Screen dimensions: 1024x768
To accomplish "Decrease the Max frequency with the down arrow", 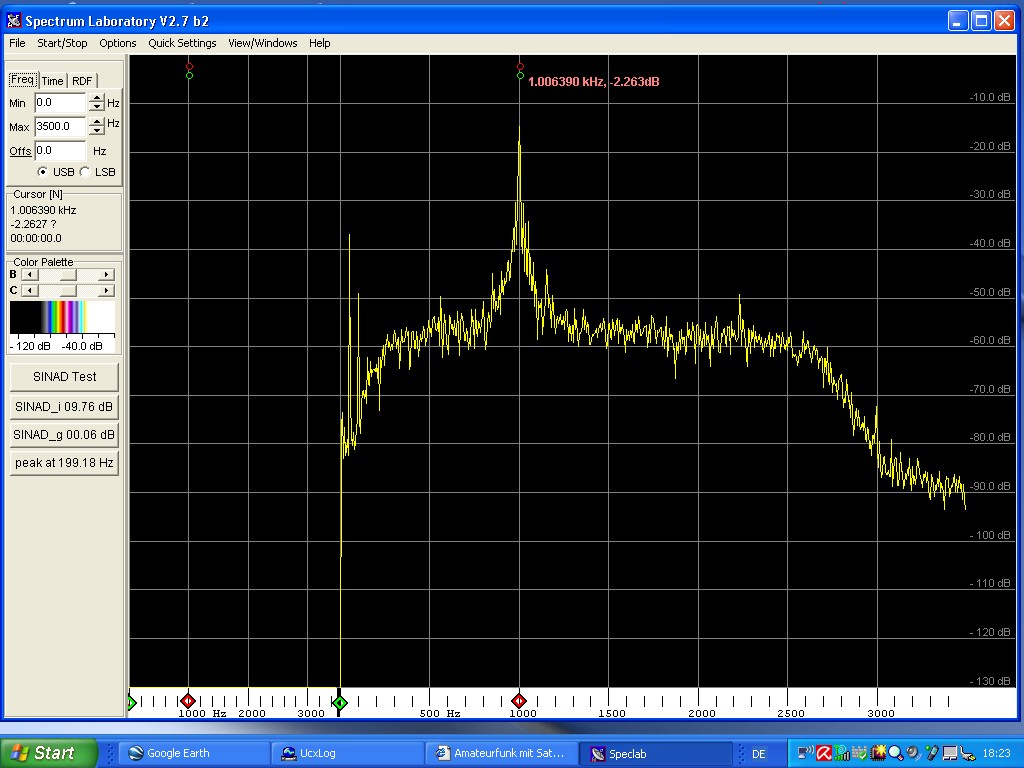I will tap(96, 131).
